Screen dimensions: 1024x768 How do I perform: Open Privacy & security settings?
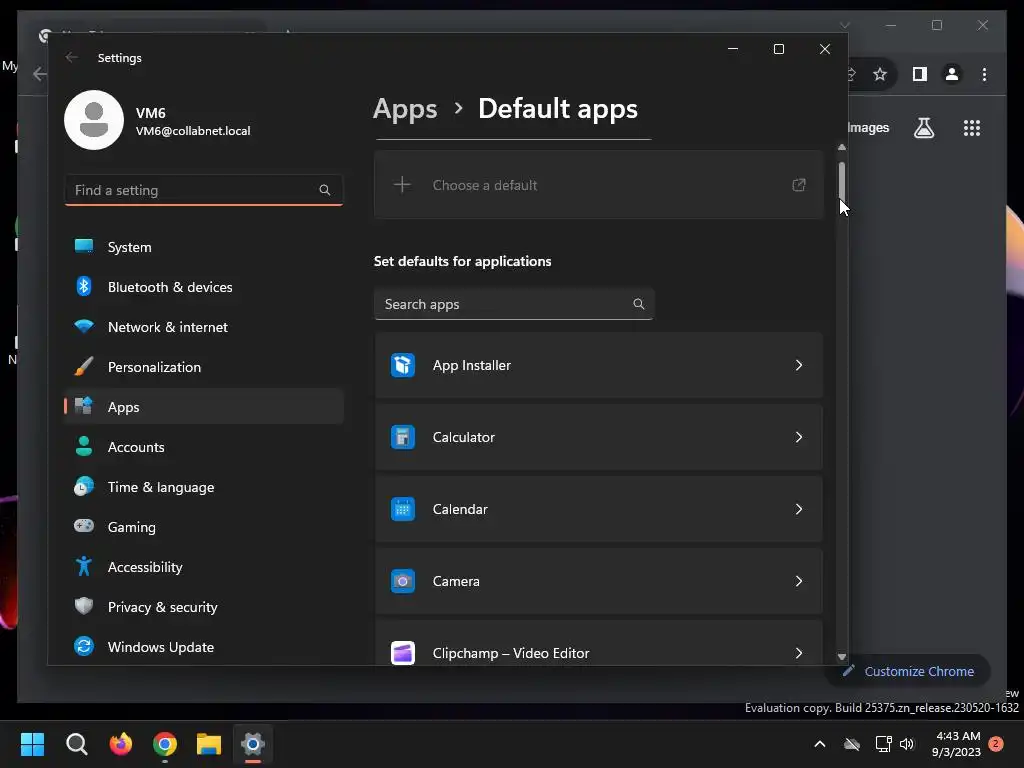coord(204,607)
